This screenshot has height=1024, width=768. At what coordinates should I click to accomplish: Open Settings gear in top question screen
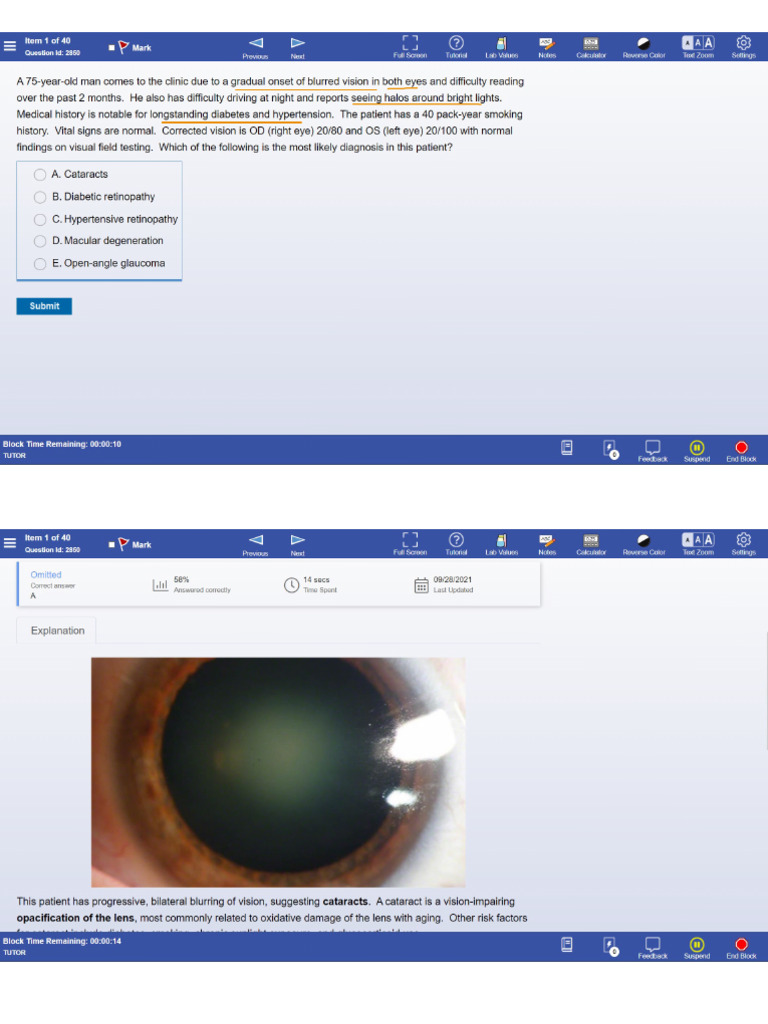743,47
